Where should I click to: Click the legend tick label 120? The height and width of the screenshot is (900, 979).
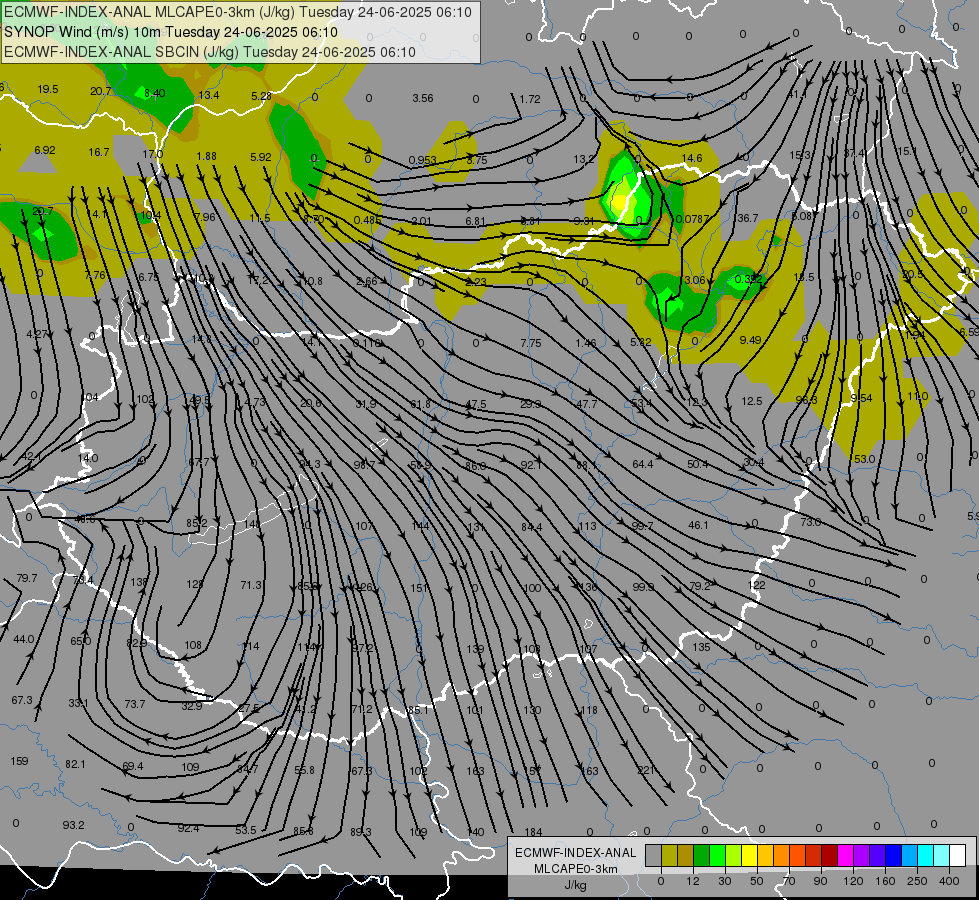(853, 881)
